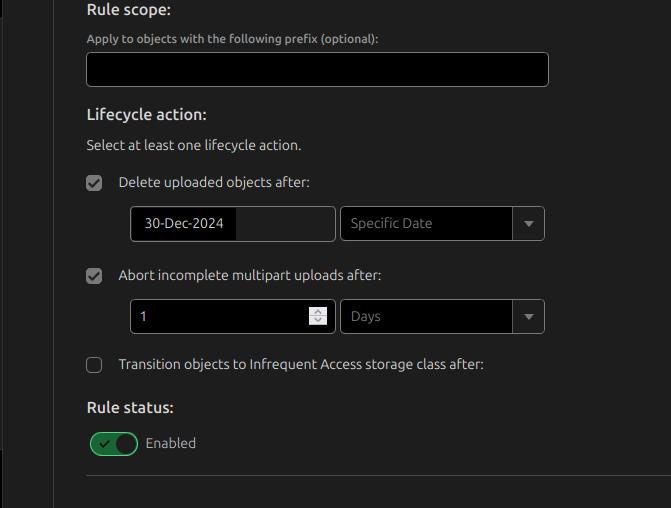Click the object prefix input field

[x=317, y=69]
